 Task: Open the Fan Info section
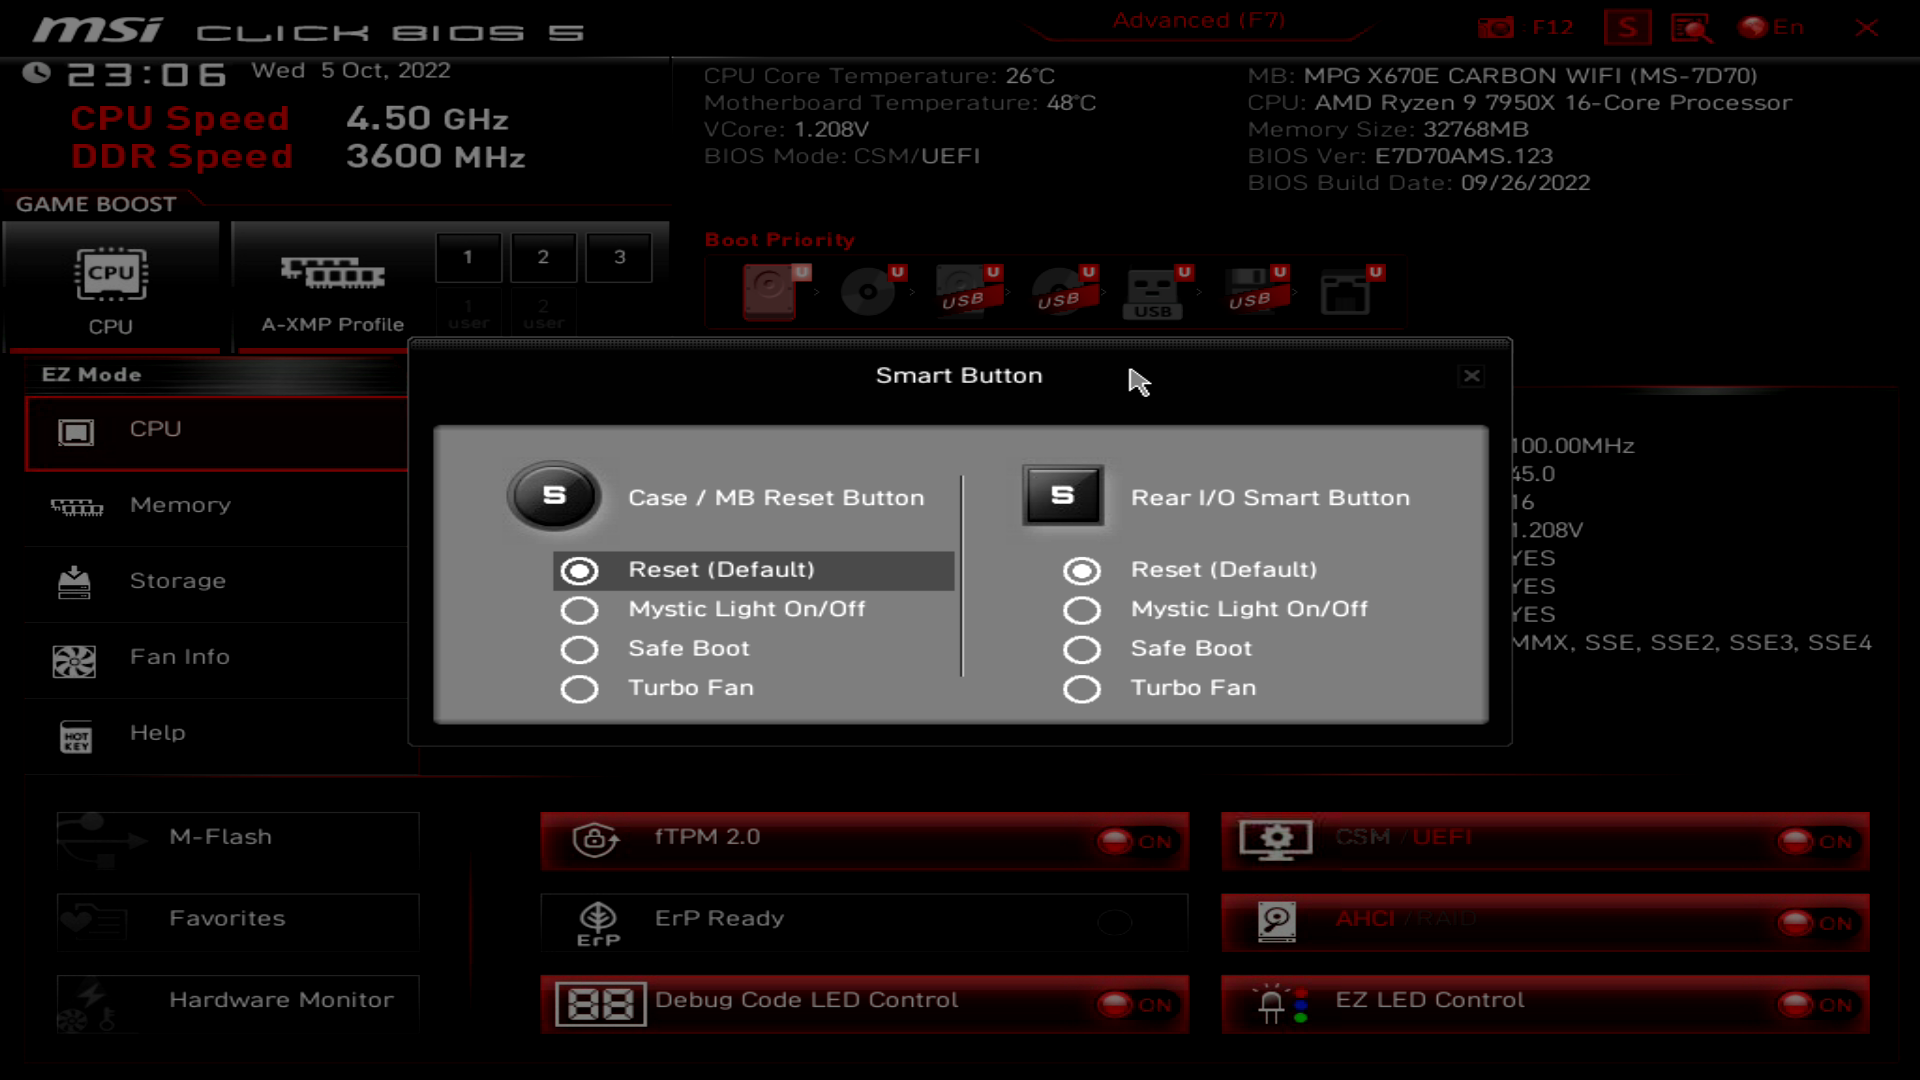click(x=180, y=658)
